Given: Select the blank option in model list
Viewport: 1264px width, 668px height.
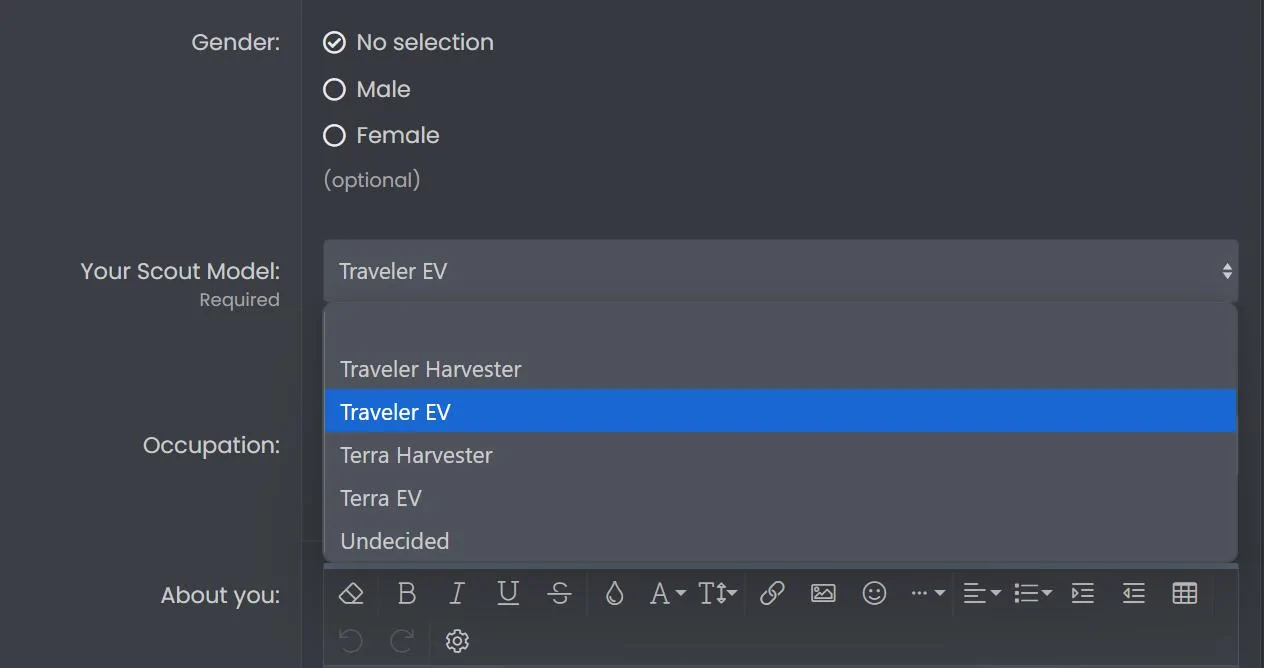Looking at the screenshot, I should pyautogui.click(x=780, y=327).
